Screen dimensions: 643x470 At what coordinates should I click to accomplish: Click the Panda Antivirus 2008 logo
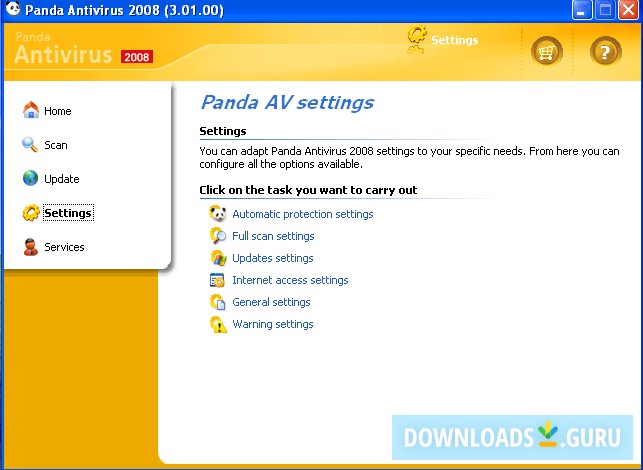[x=84, y=49]
